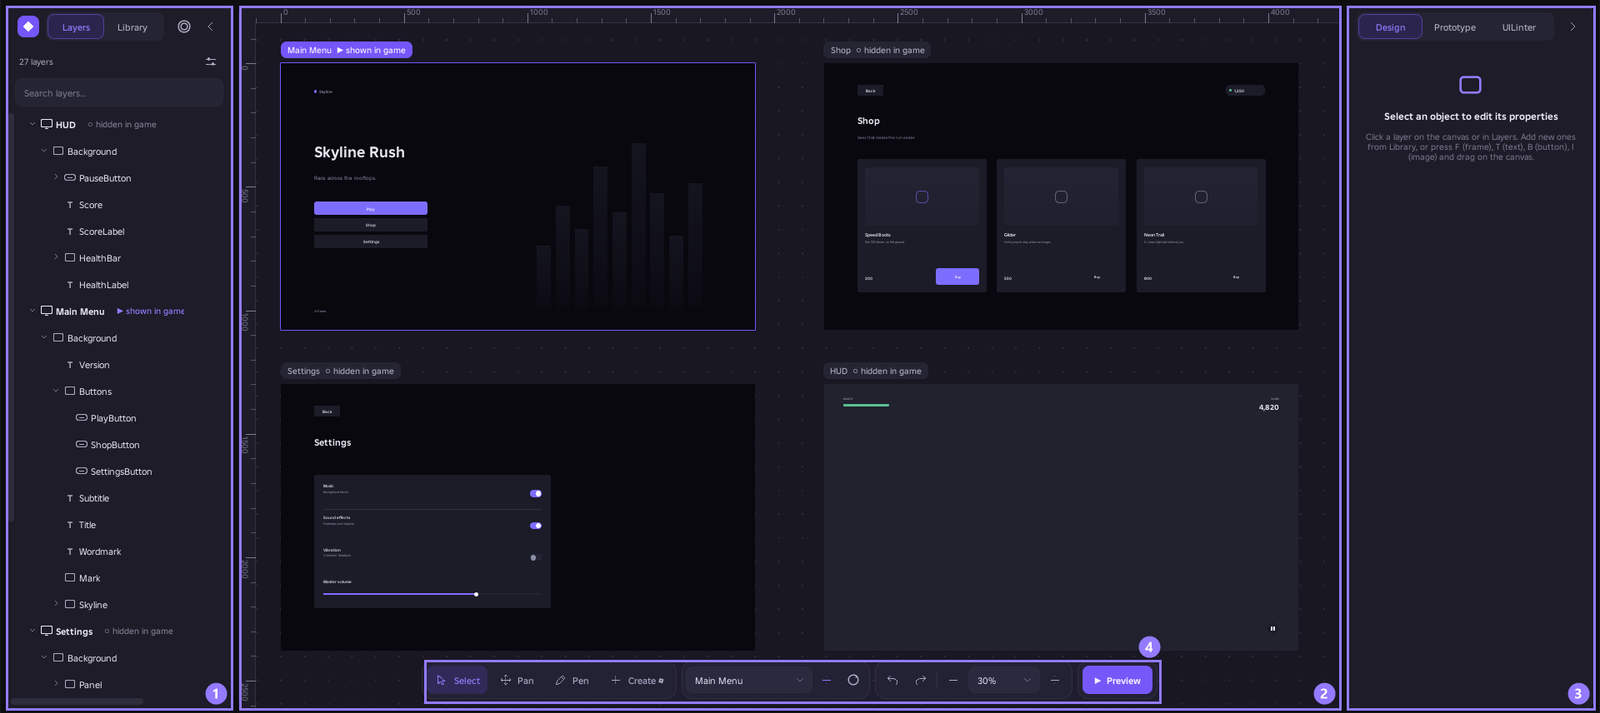
Task: Click the green health bar in HUD frame
Action: pyautogui.click(x=866, y=405)
